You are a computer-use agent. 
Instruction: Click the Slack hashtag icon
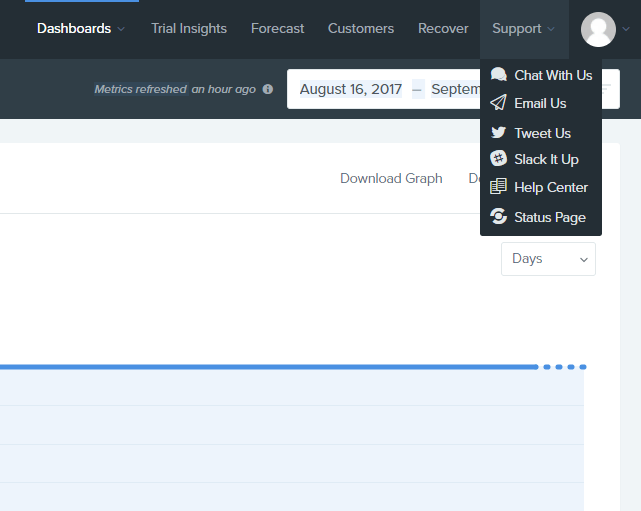pyautogui.click(x=498, y=159)
